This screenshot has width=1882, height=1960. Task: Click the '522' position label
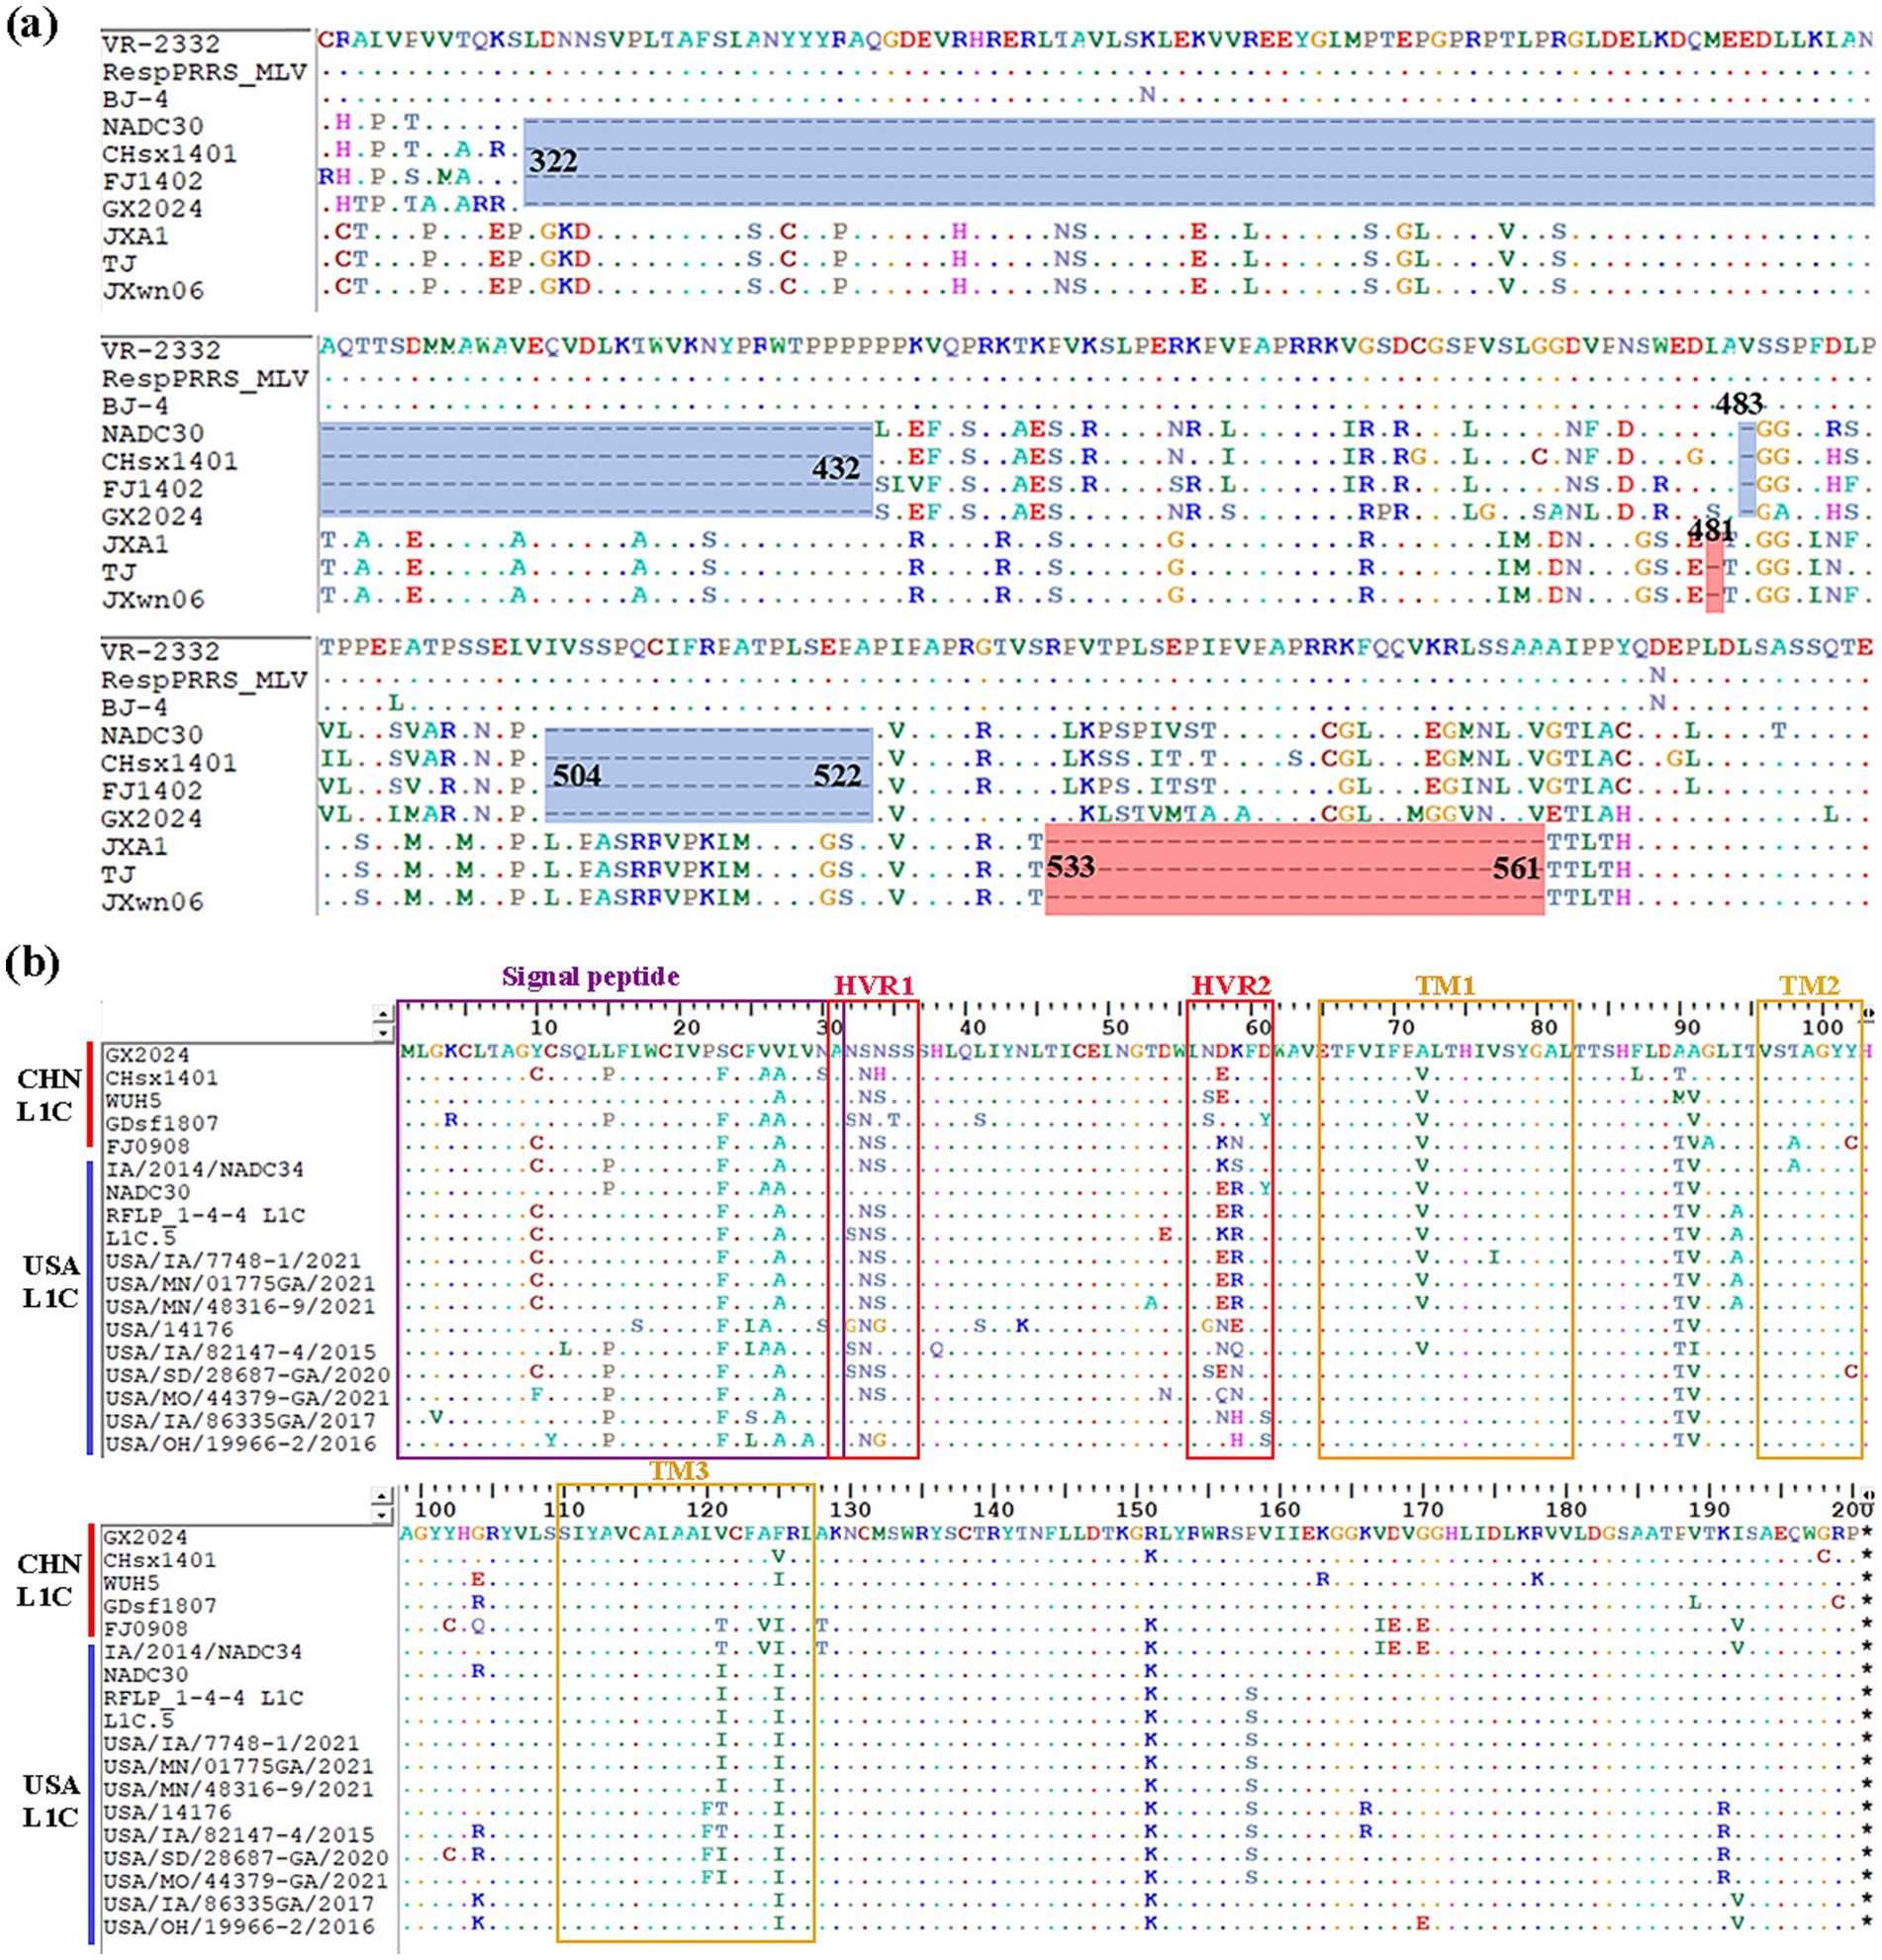(x=837, y=775)
